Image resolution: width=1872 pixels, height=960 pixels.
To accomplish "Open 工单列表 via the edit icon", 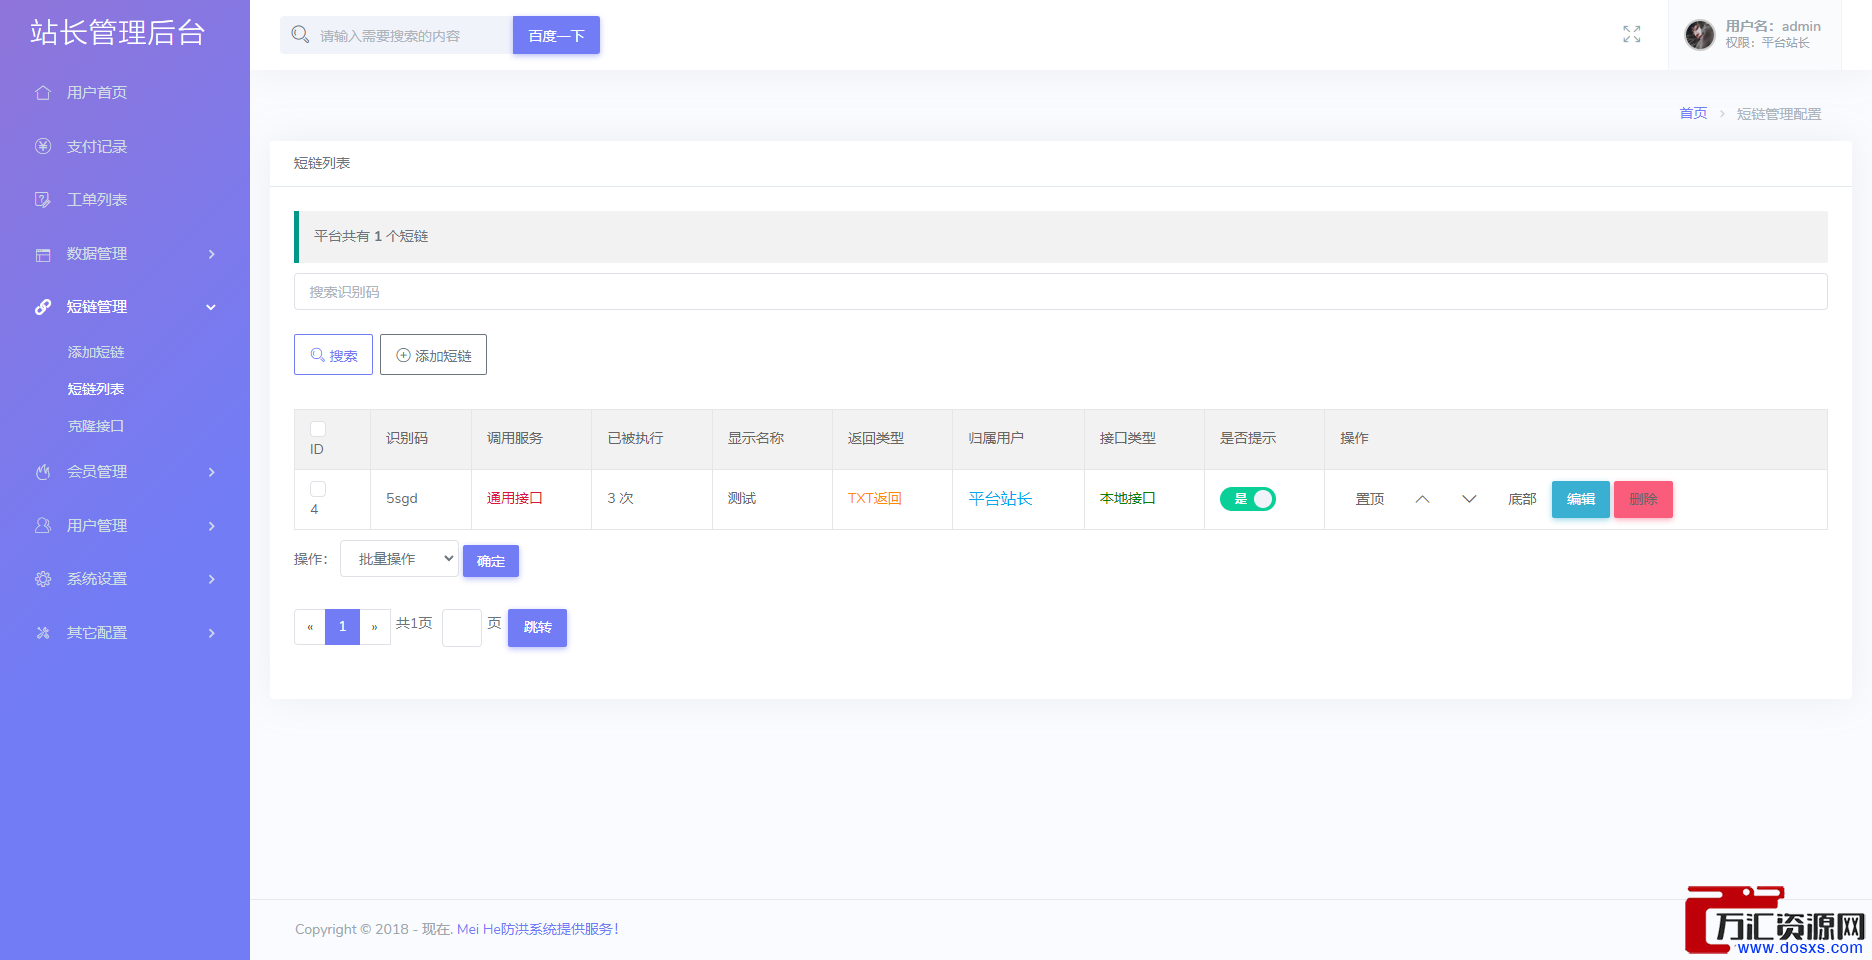I will (x=43, y=200).
